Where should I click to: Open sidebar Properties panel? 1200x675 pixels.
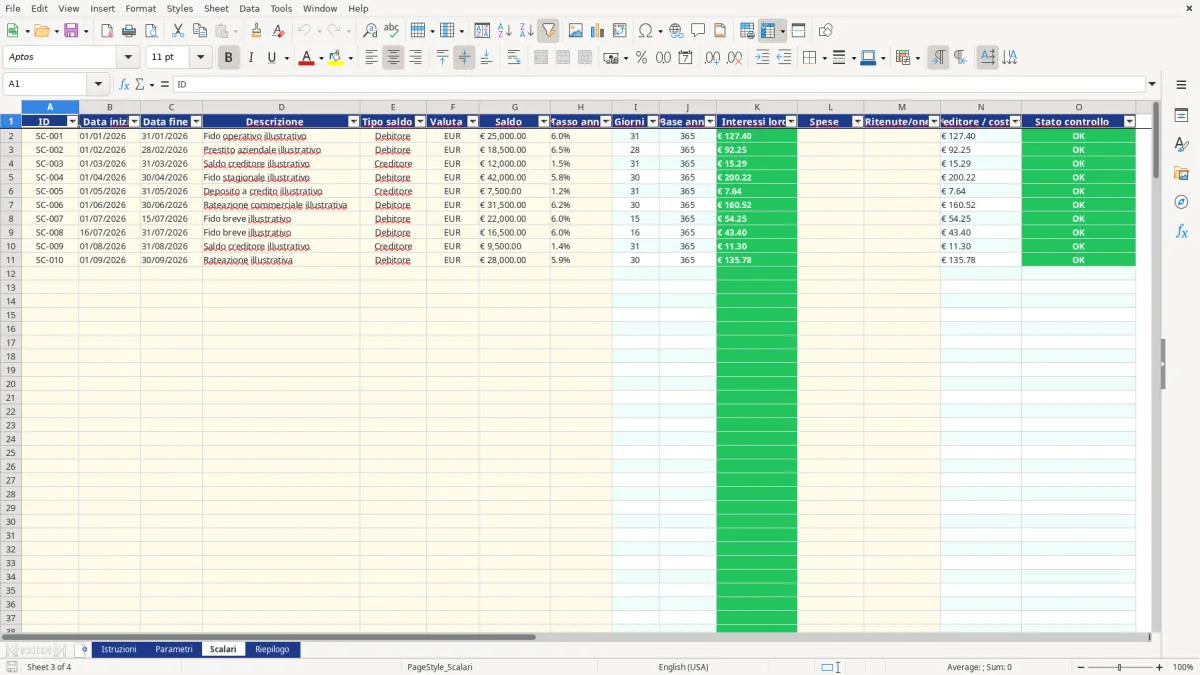[x=1181, y=116]
